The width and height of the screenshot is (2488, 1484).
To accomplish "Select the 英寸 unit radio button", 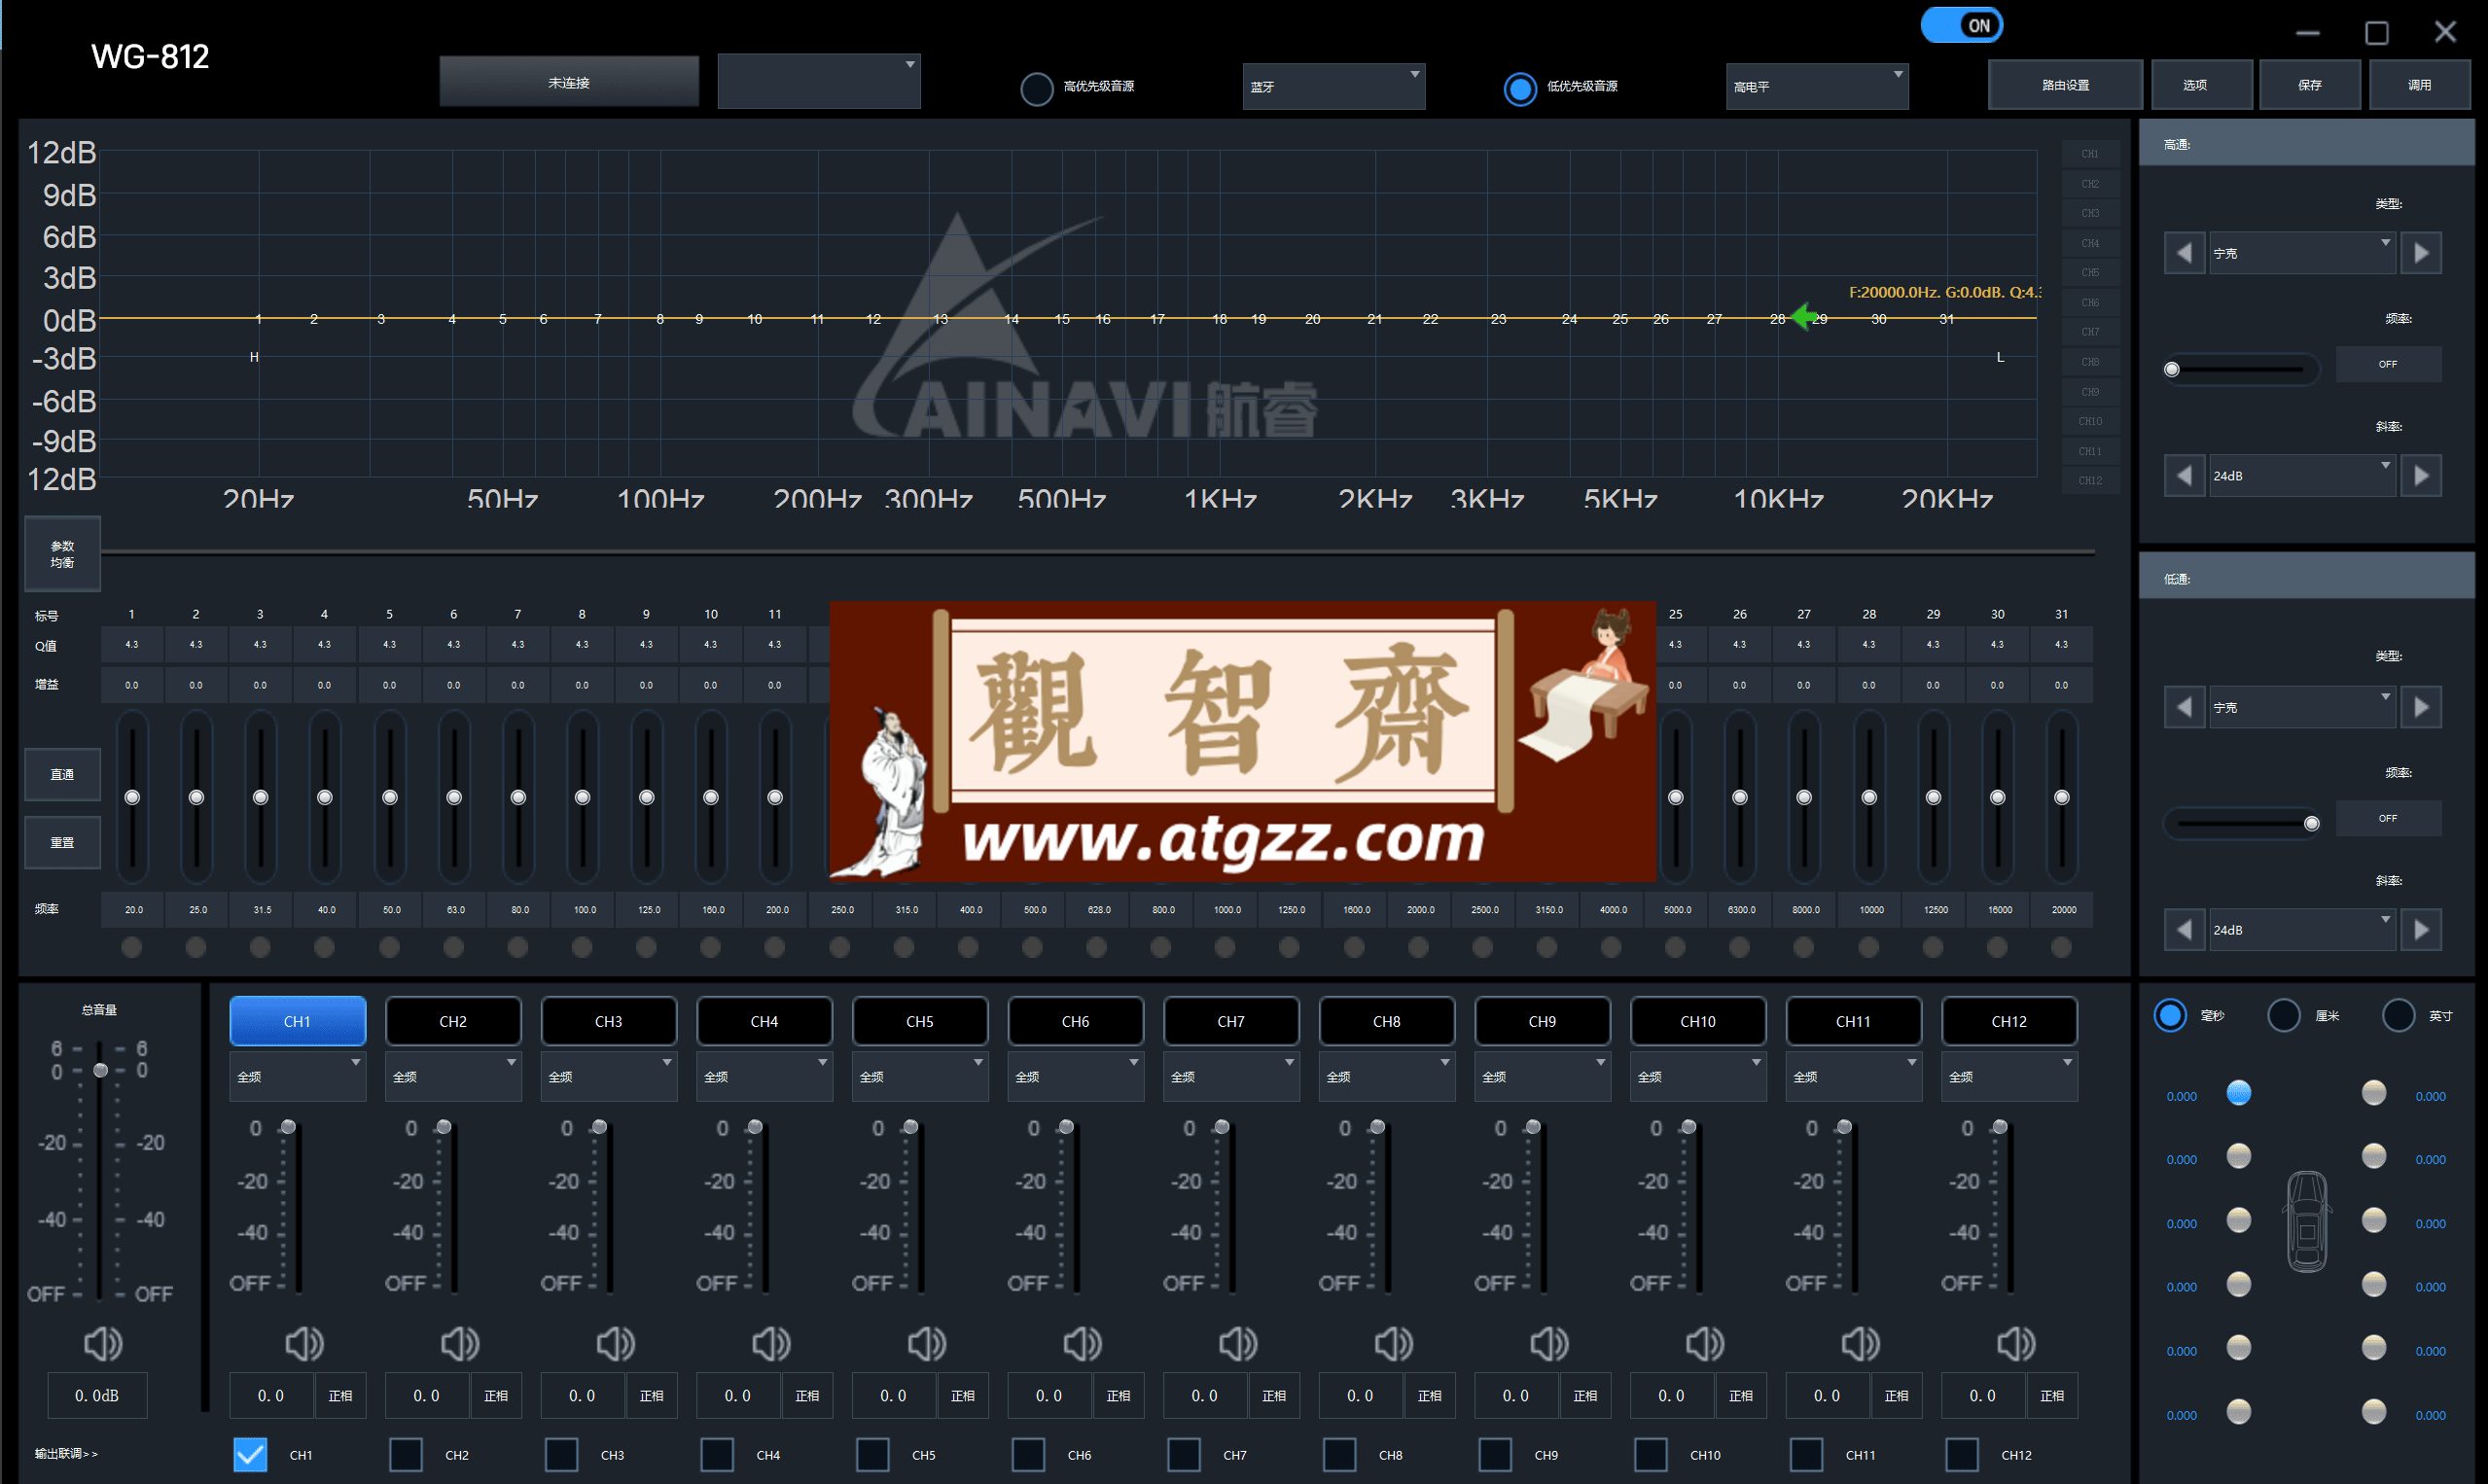I will tap(2398, 1016).
